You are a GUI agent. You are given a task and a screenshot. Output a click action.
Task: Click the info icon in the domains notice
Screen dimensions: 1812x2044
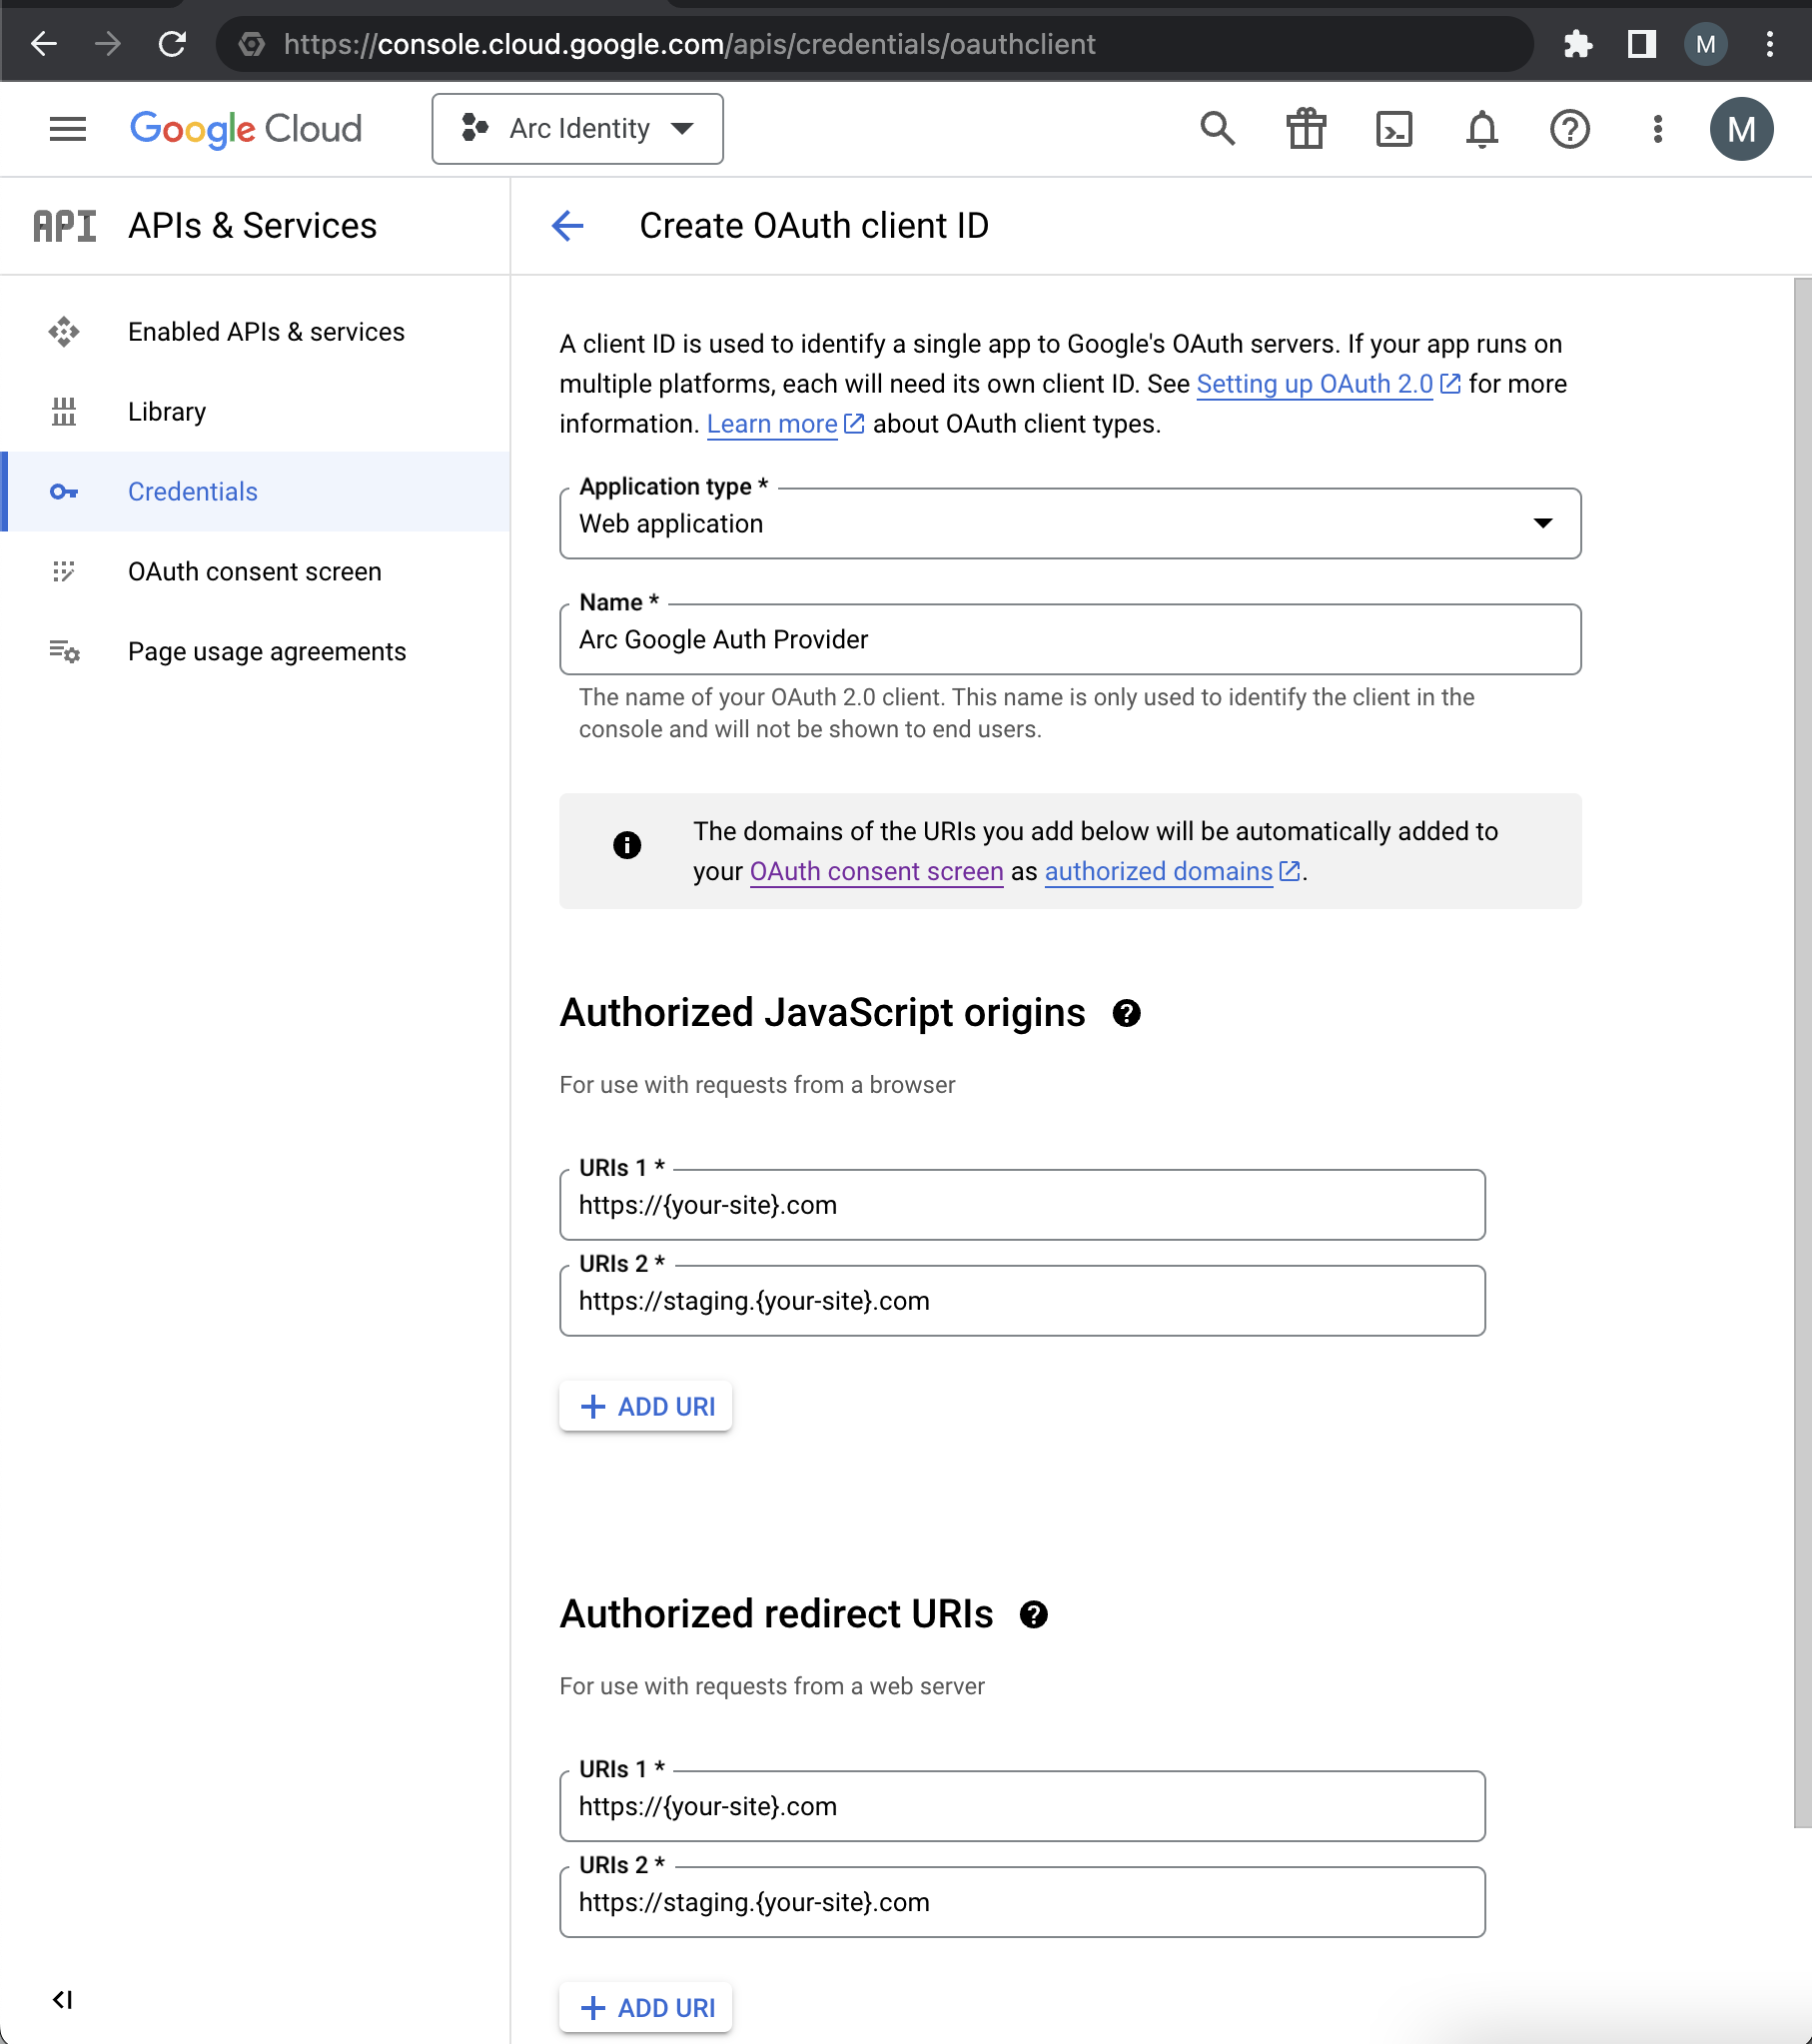(x=627, y=845)
